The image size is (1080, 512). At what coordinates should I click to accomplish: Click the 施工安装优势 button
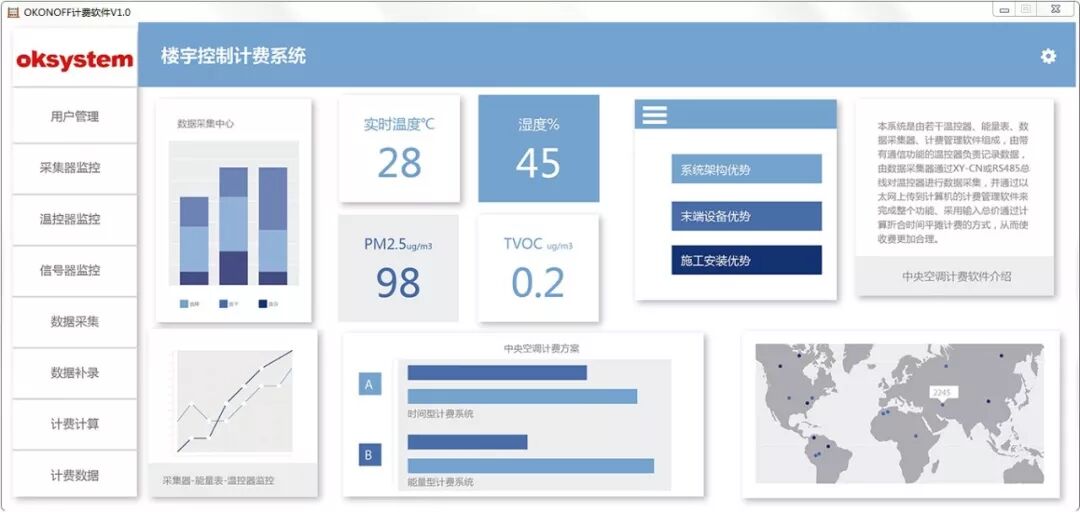[747, 260]
